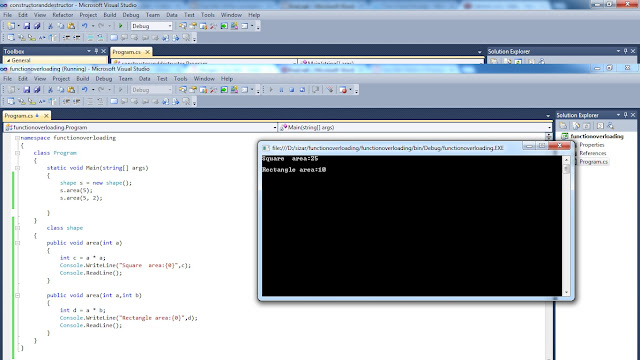Click Copy icon in functionoverloading toolbar

click(x=60, y=90)
